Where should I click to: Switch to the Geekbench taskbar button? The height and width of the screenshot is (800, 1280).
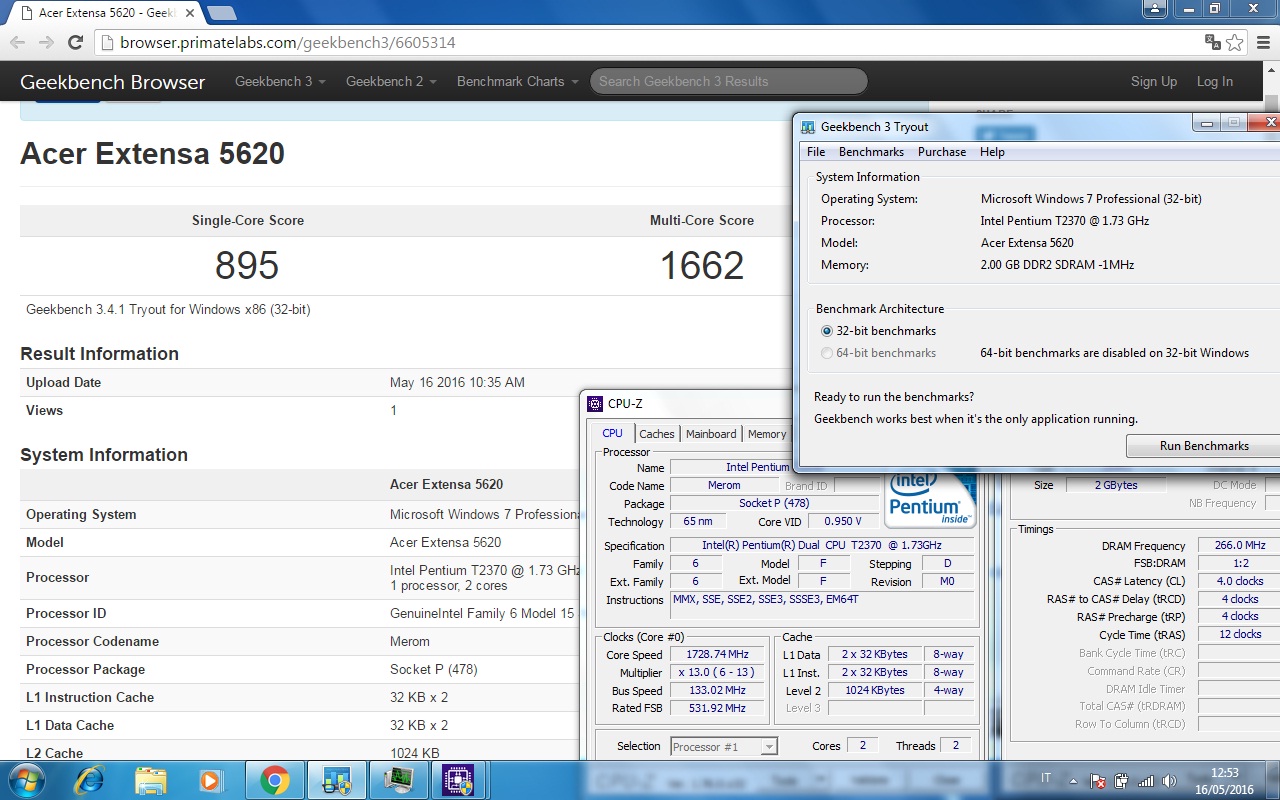coord(336,779)
